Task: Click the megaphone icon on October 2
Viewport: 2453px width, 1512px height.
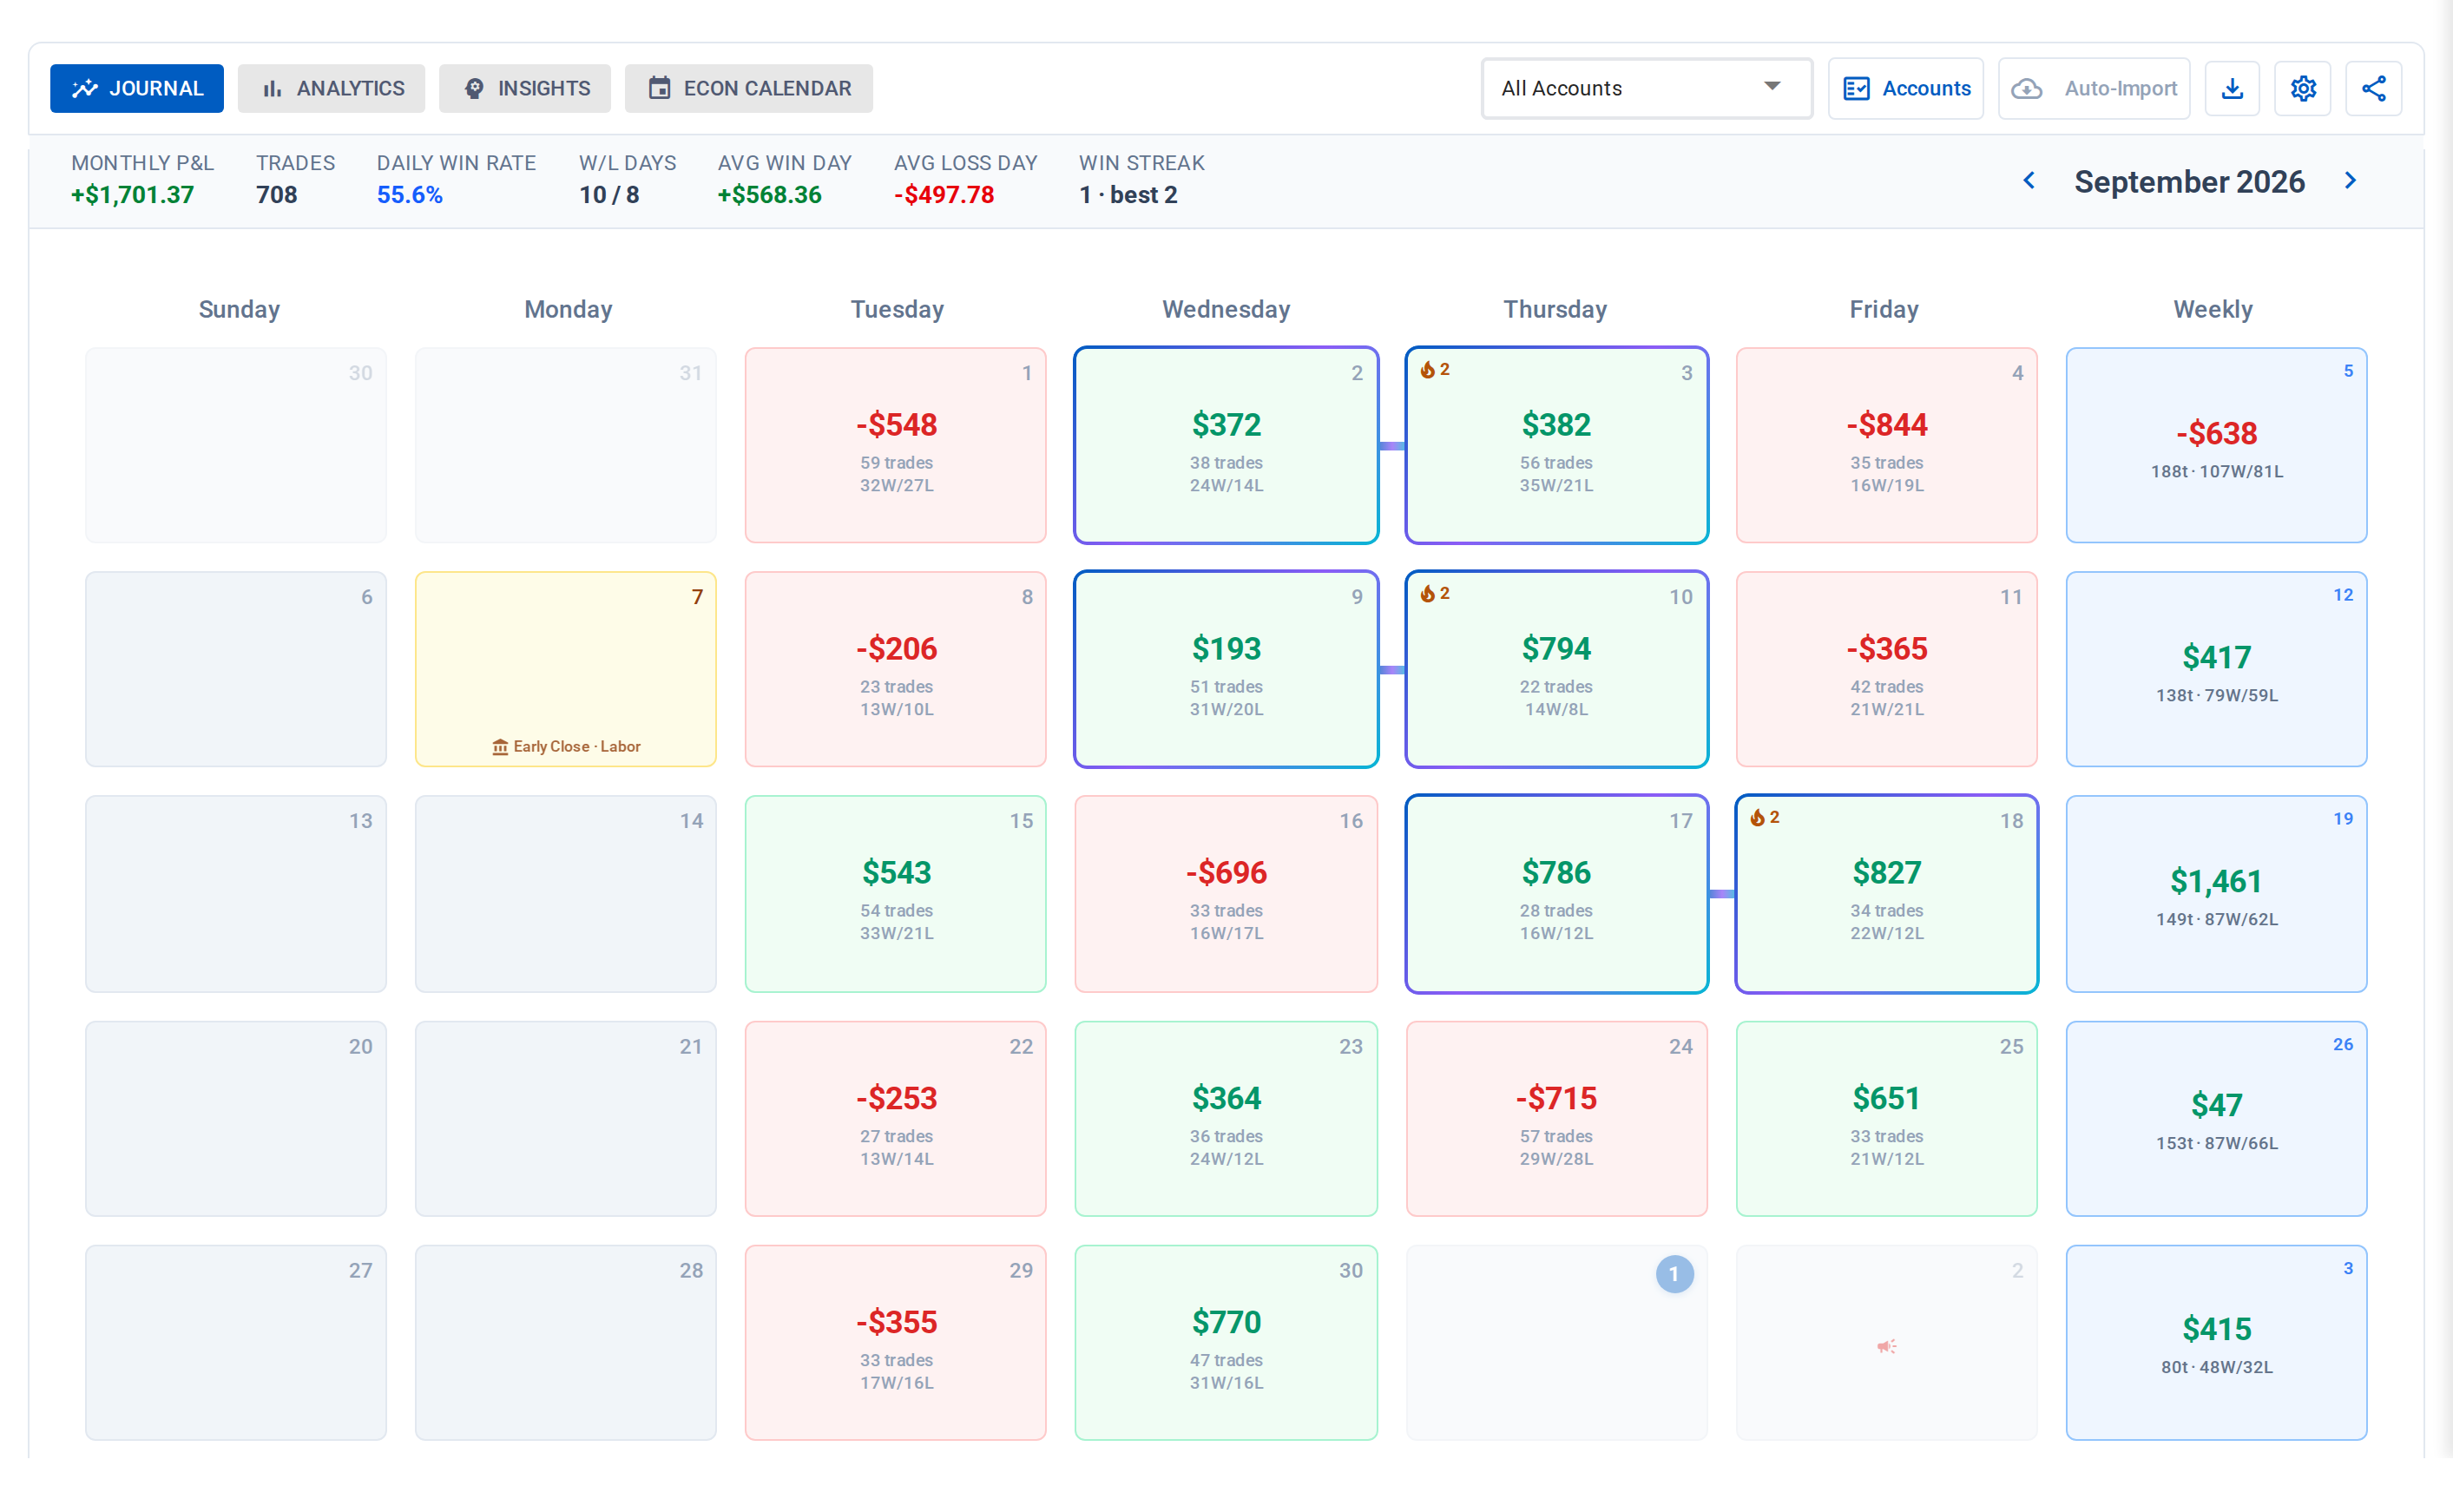Action: [1886, 1347]
